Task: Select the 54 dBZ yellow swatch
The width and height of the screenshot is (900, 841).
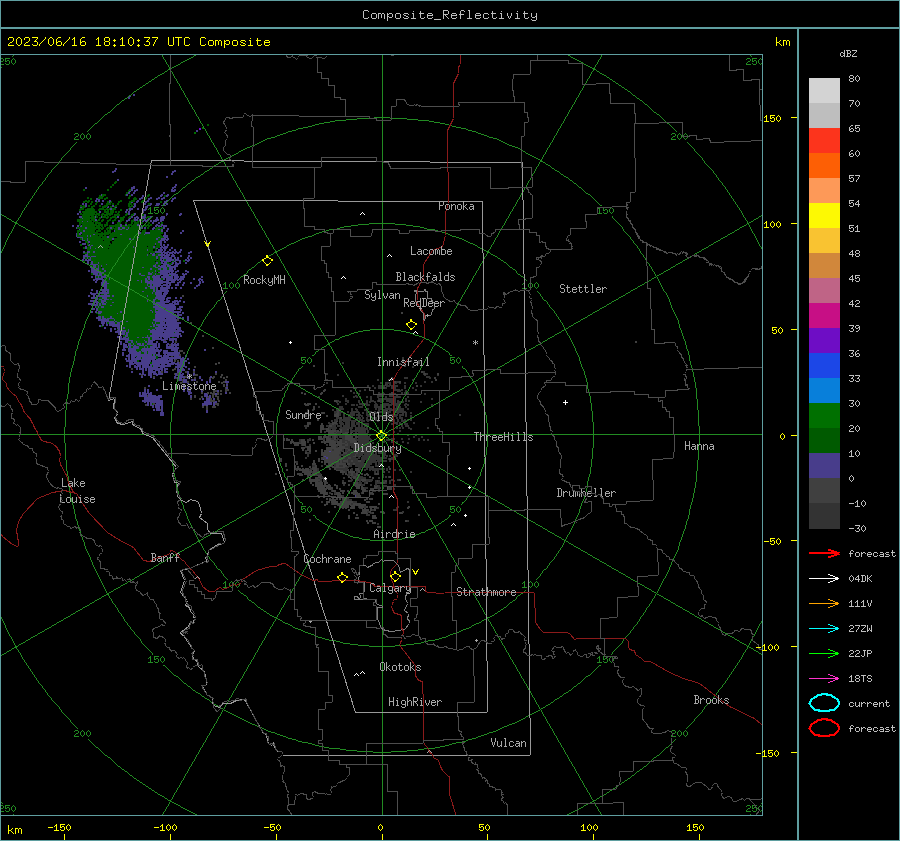Action: tap(824, 215)
